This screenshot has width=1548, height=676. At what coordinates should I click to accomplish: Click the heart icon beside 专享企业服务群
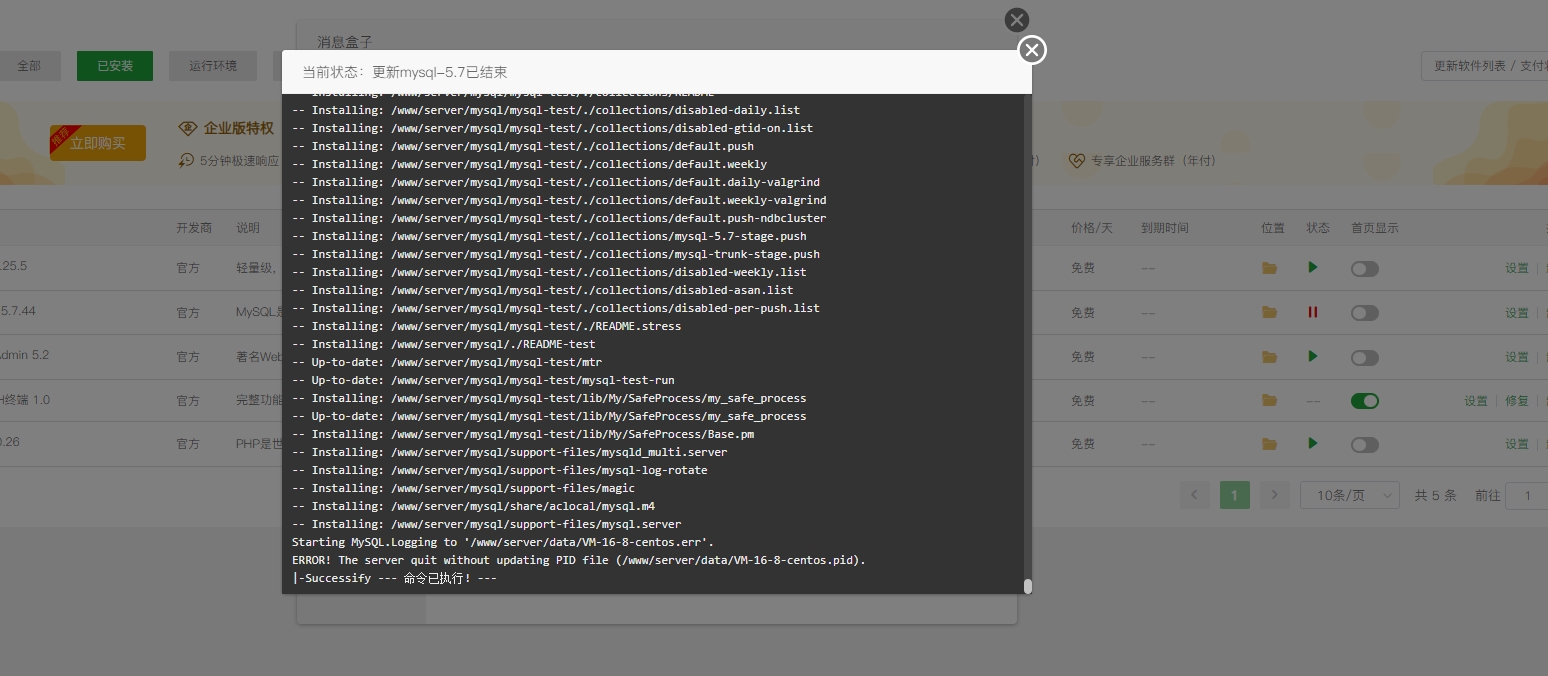coord(1076,160)
